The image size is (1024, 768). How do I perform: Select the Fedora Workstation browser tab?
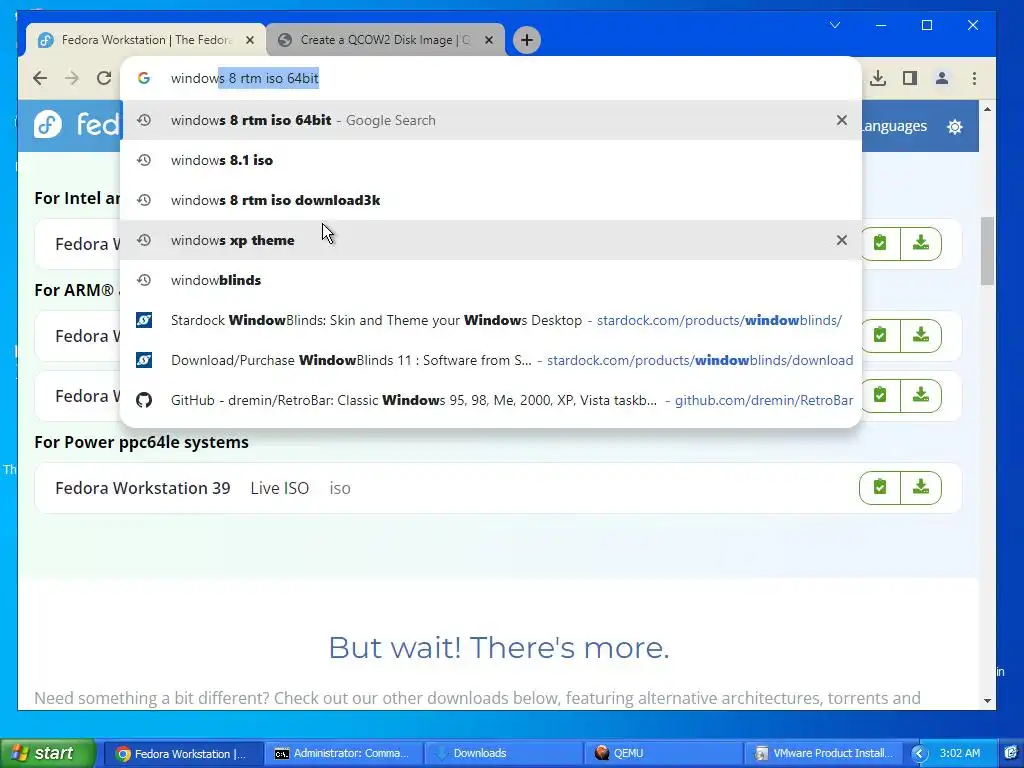point(146,40)
